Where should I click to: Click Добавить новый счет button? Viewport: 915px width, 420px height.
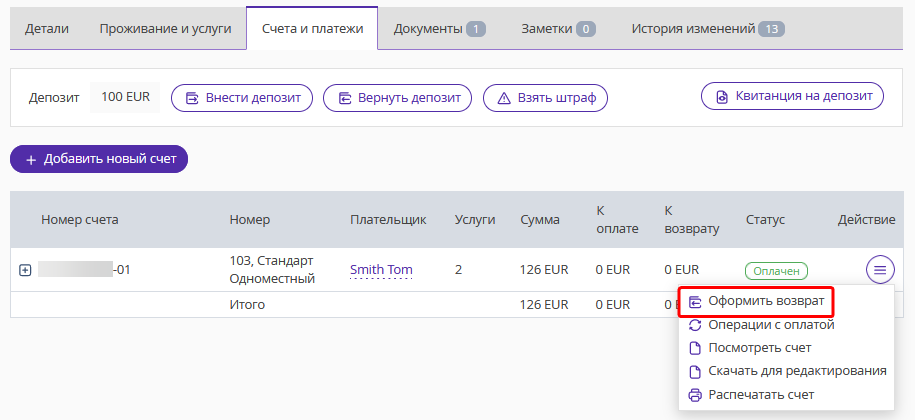click(99, 159)
